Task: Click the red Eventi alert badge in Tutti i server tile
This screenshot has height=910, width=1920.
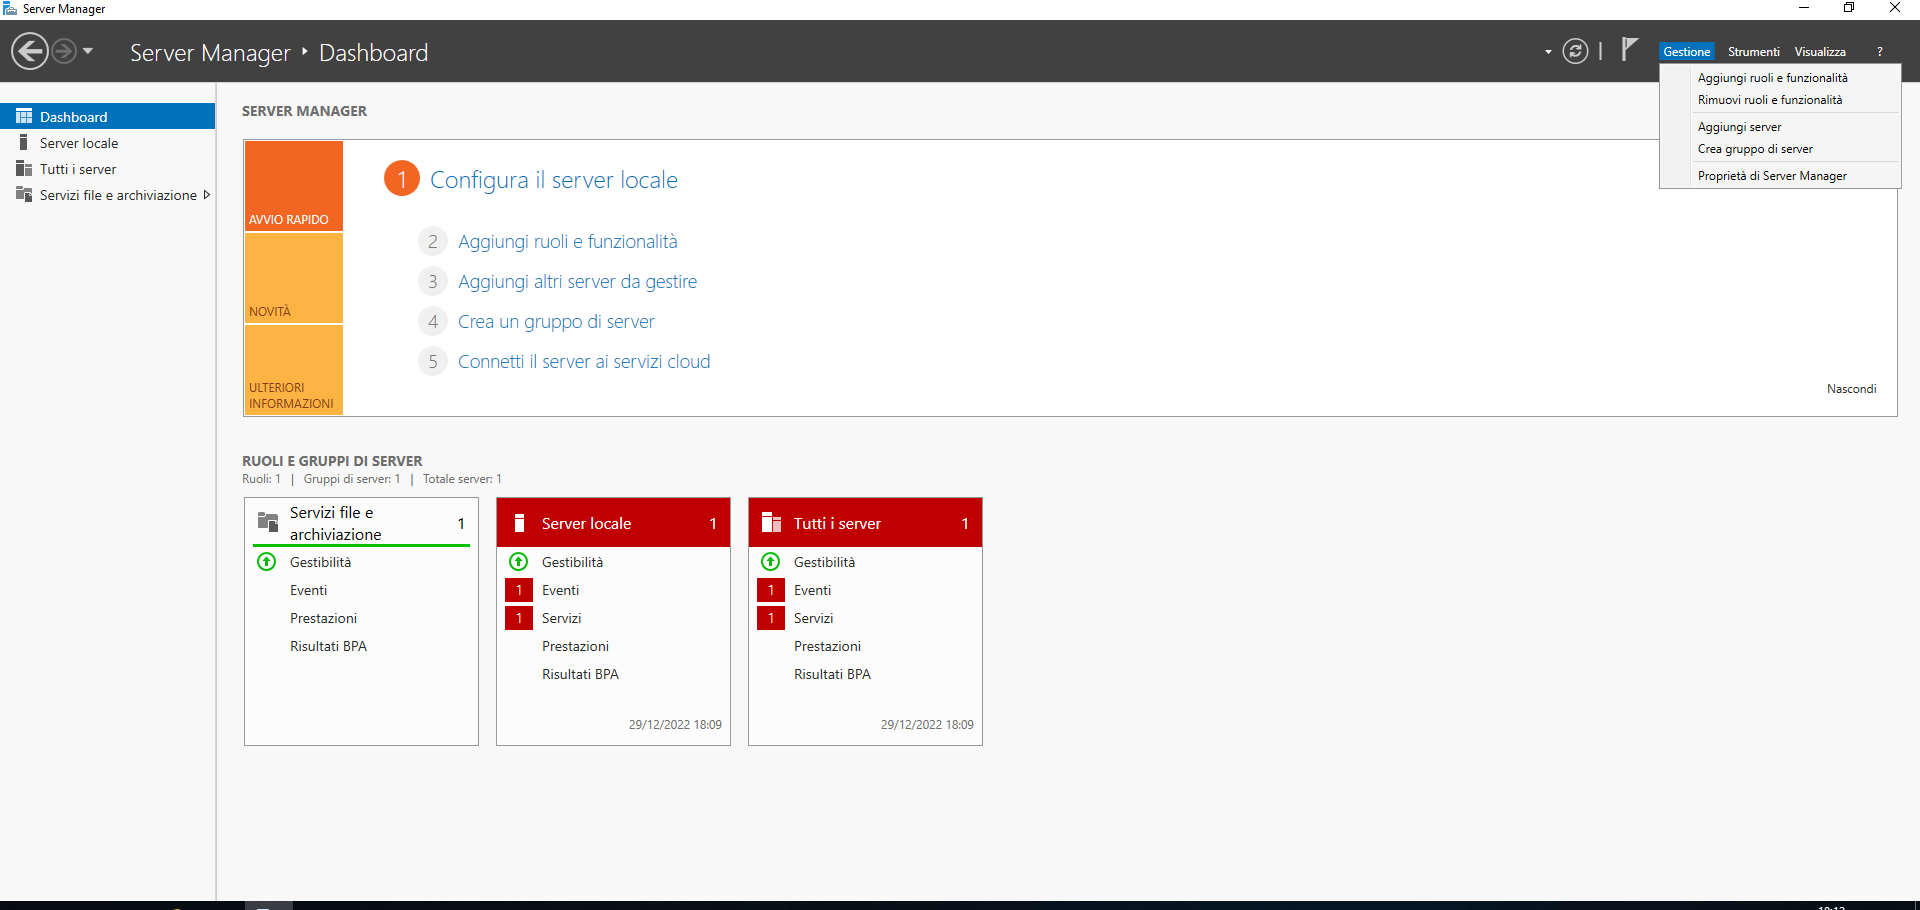Action: [x=771, y=590]
